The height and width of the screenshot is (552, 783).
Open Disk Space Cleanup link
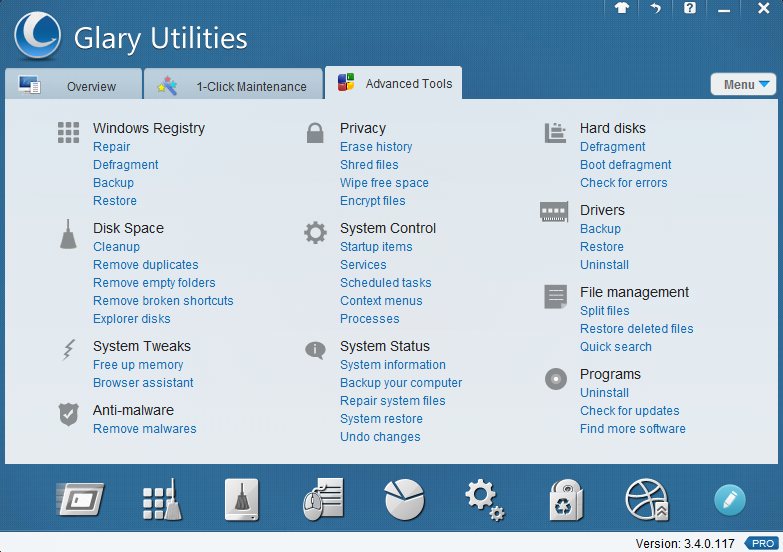coord(116,247)
